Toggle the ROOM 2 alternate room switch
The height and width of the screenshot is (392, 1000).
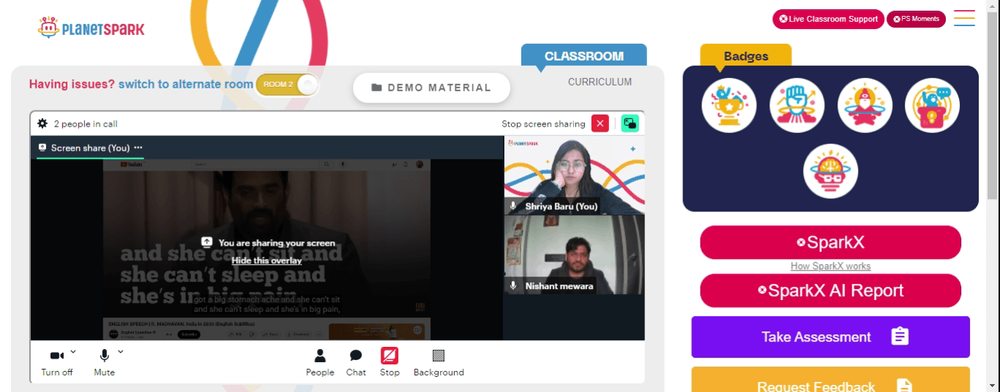(287, 85)
